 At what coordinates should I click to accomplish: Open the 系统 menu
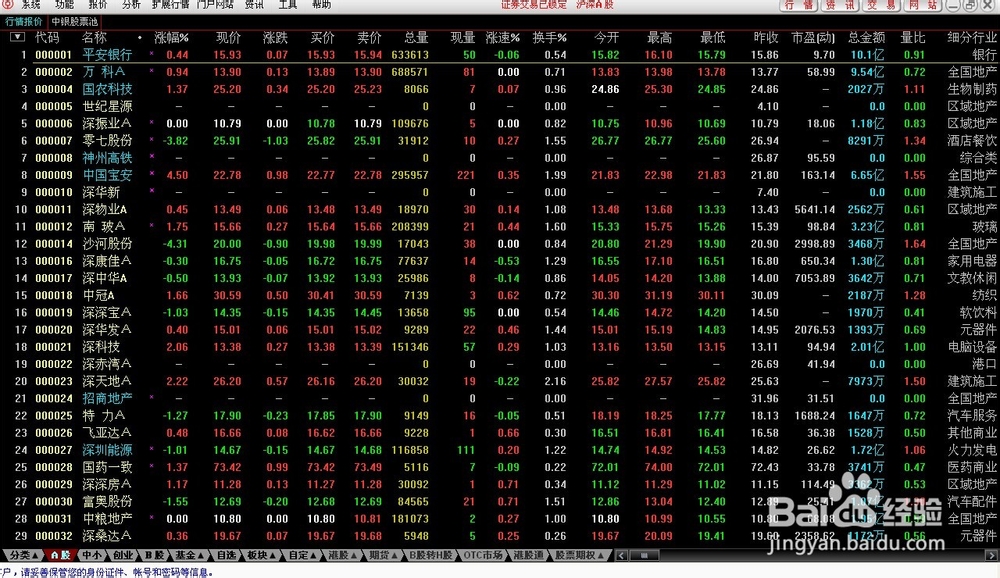pos(31,4)
